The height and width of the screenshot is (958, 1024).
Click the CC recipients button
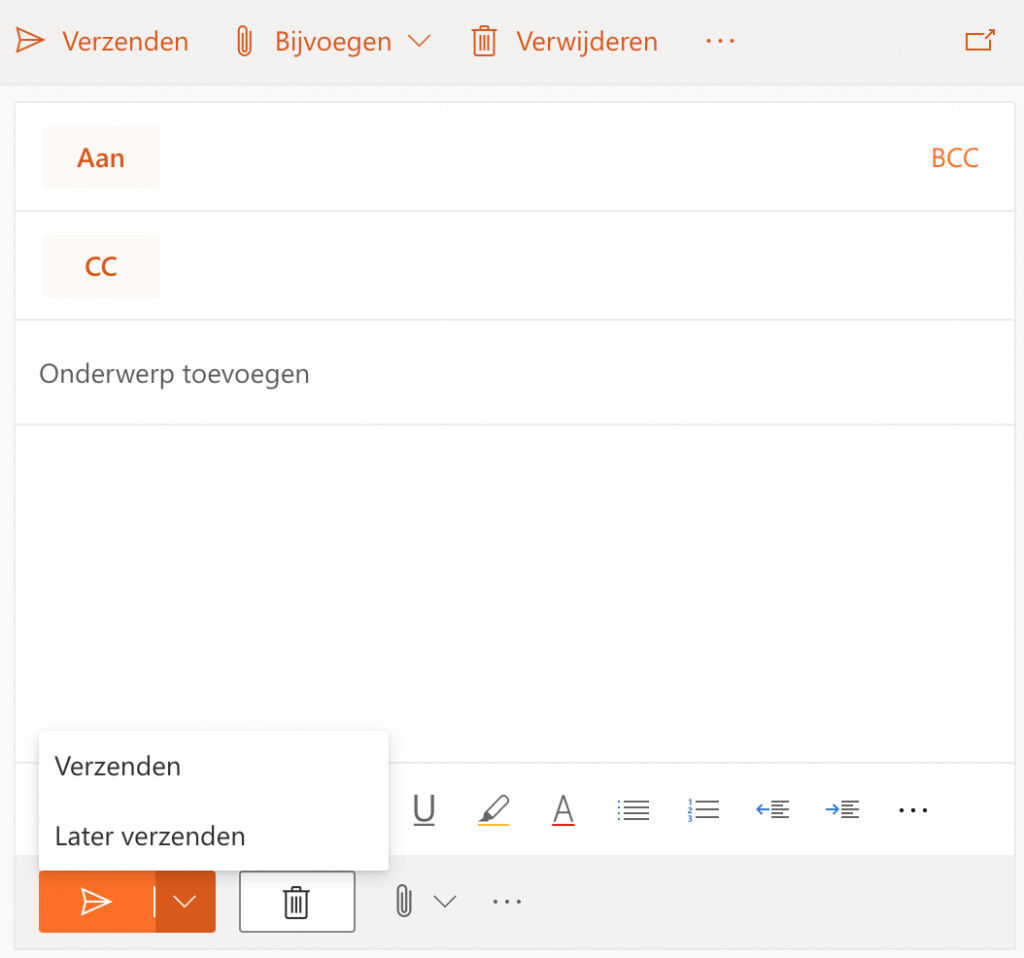coord(101,266)
